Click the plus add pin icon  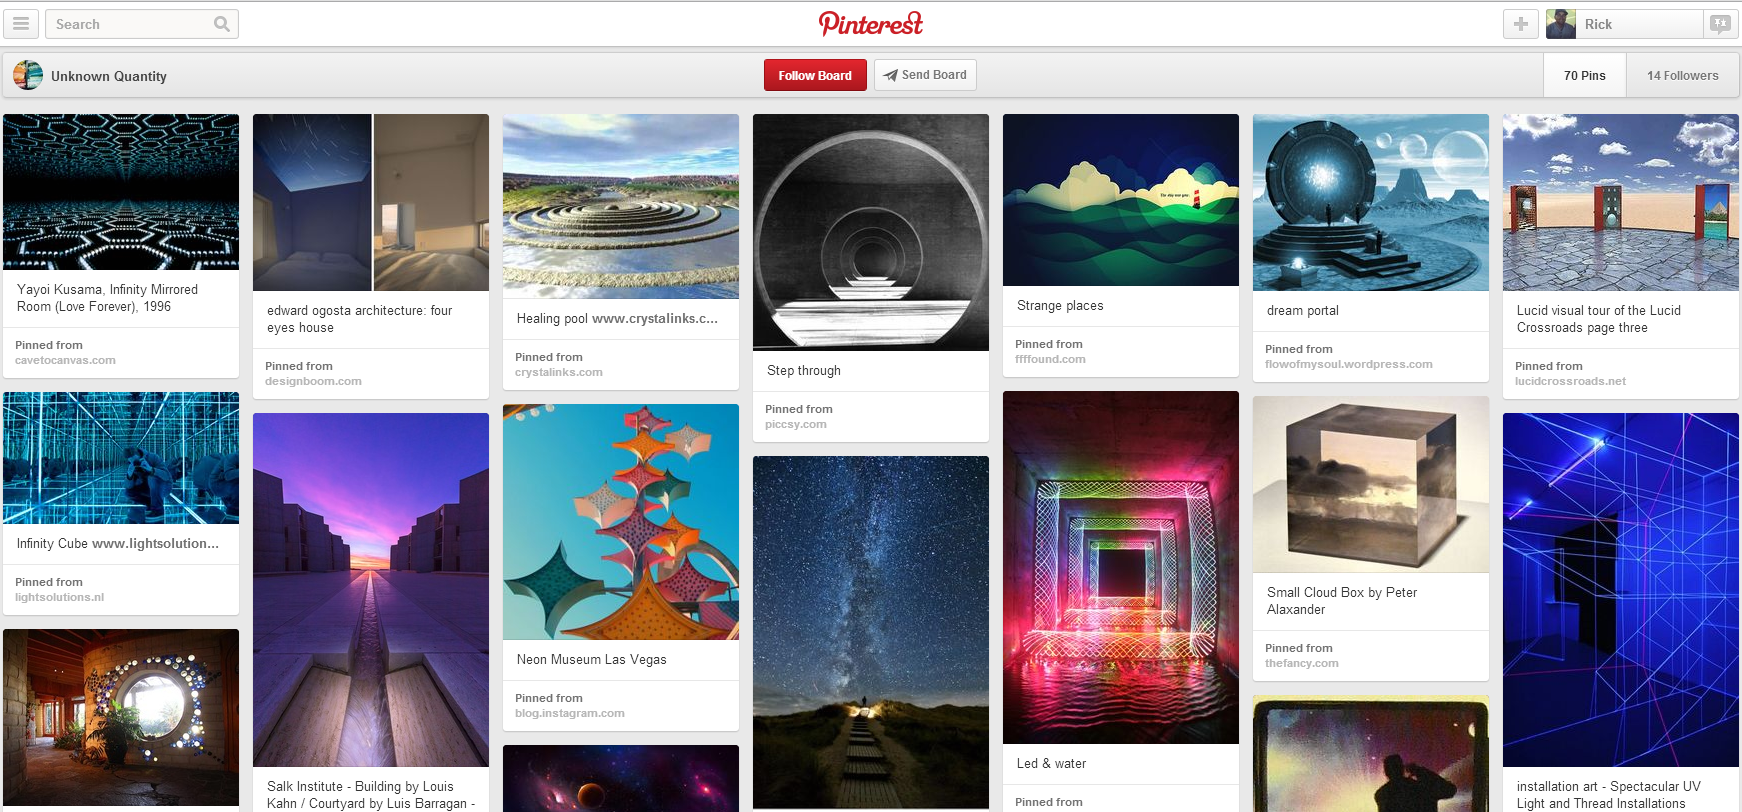pos(1520,24)
